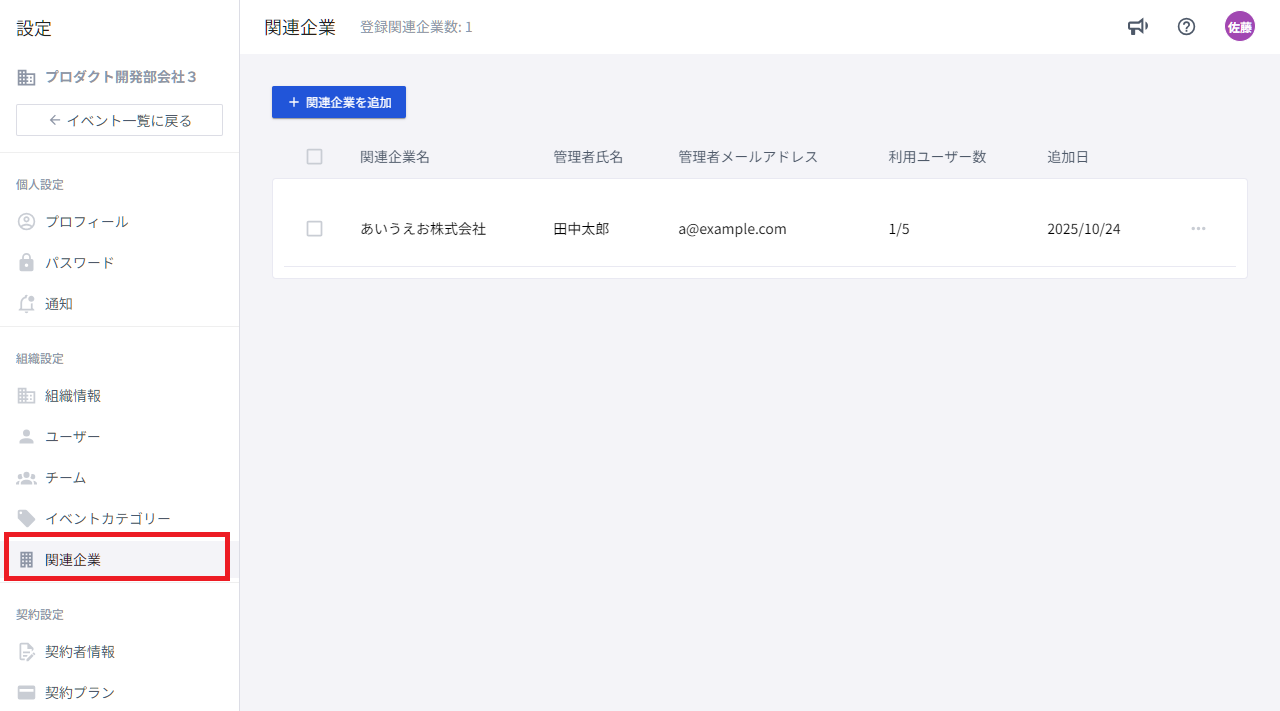The image size is (1280, 711).
Task: Check the box for あいうえお株式会社 row
Action: click(x=314, y=229)
